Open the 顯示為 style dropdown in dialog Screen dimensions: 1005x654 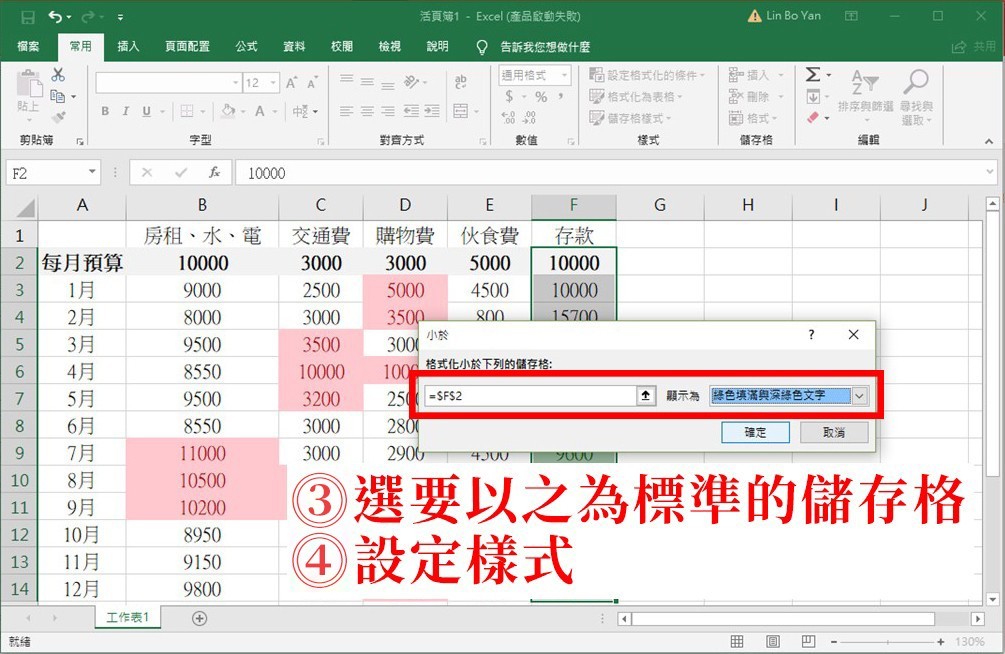coord(860,396)
